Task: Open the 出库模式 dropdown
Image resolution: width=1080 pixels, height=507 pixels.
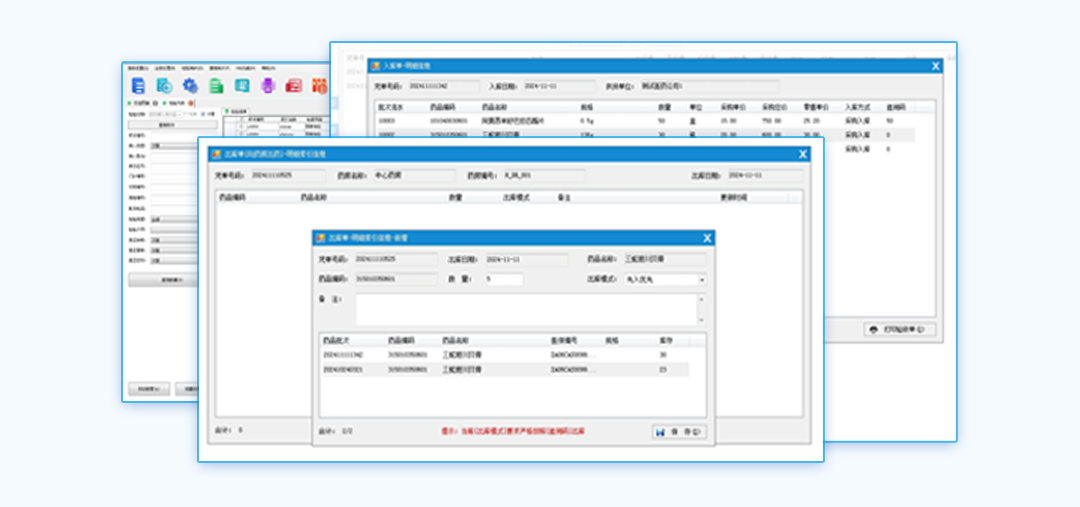Action: tap(700, 280)
